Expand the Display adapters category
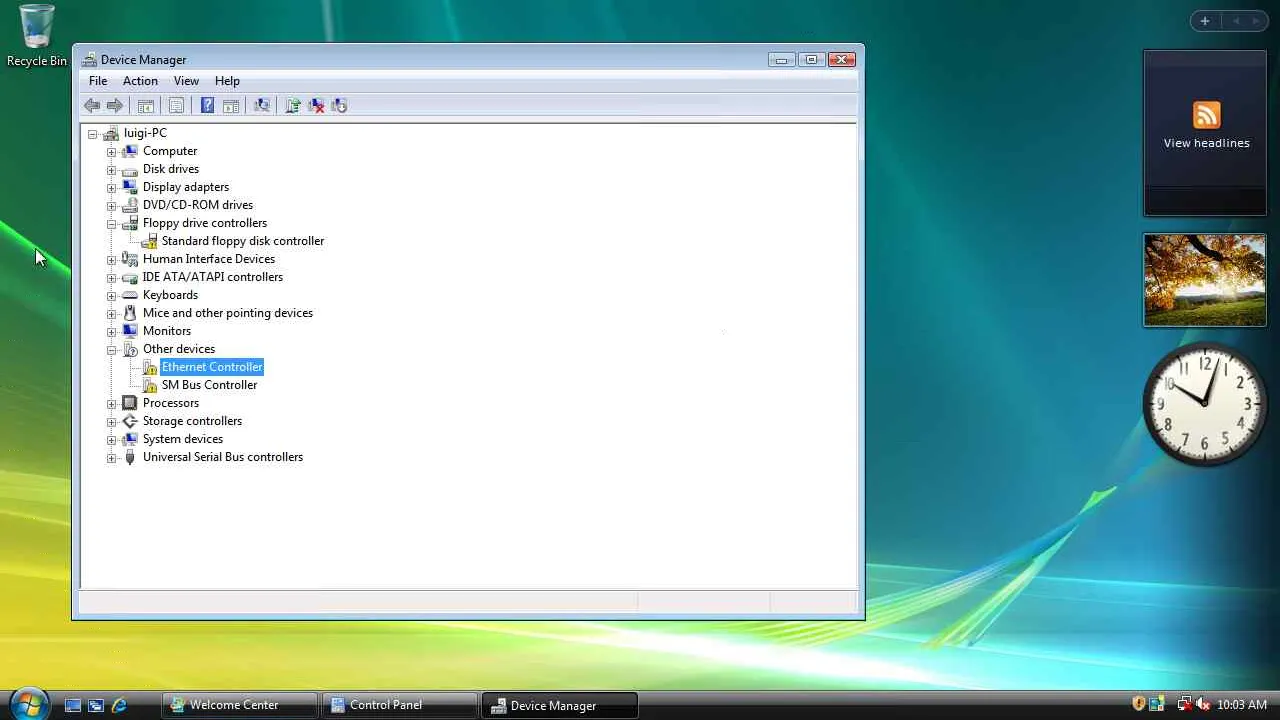The image size is (1280, 720). (x=111, y=188)
